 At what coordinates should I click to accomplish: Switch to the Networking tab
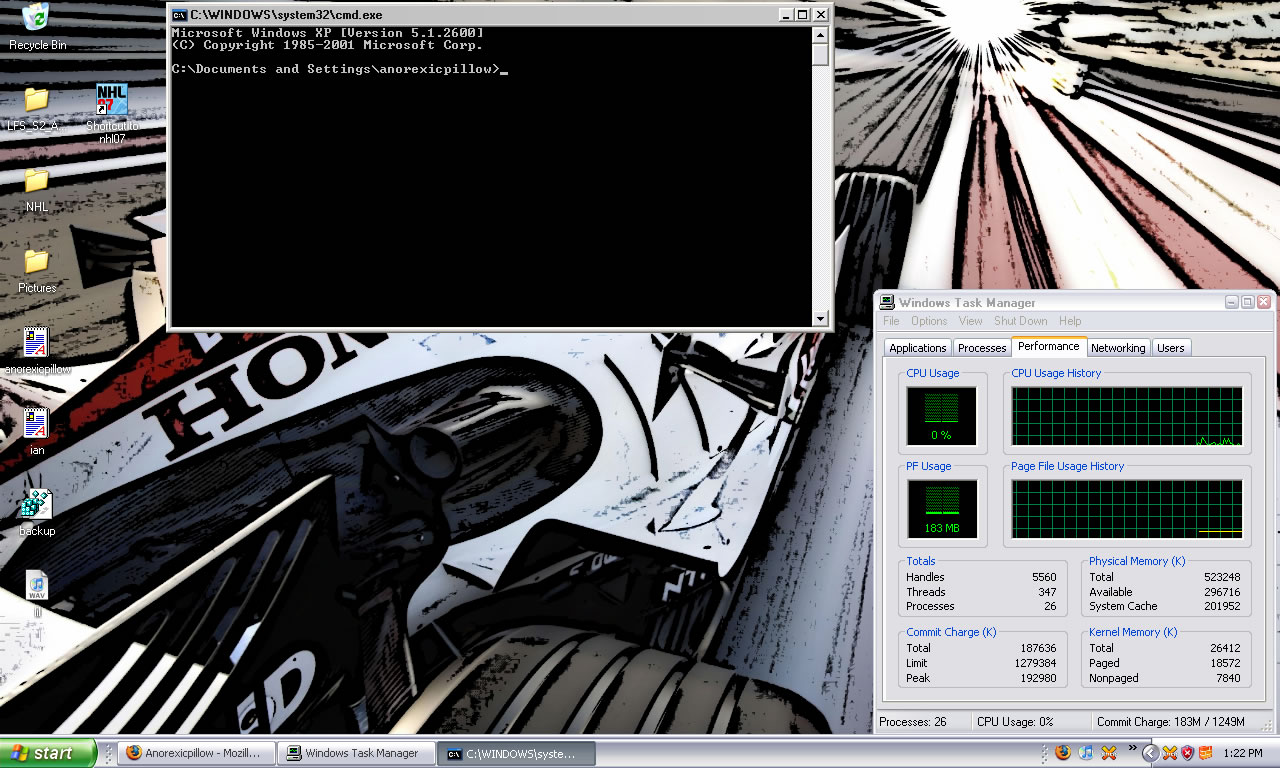point(1118,348)
